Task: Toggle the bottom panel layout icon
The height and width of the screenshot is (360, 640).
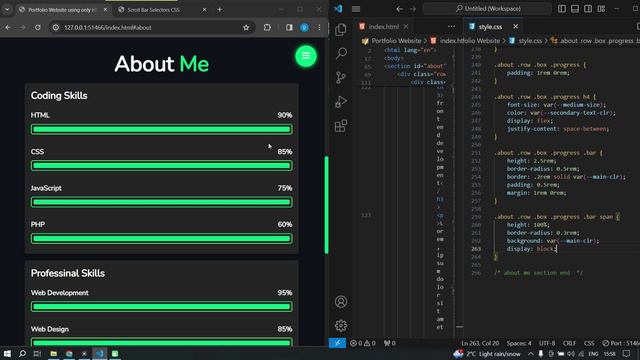Action: 575,9
